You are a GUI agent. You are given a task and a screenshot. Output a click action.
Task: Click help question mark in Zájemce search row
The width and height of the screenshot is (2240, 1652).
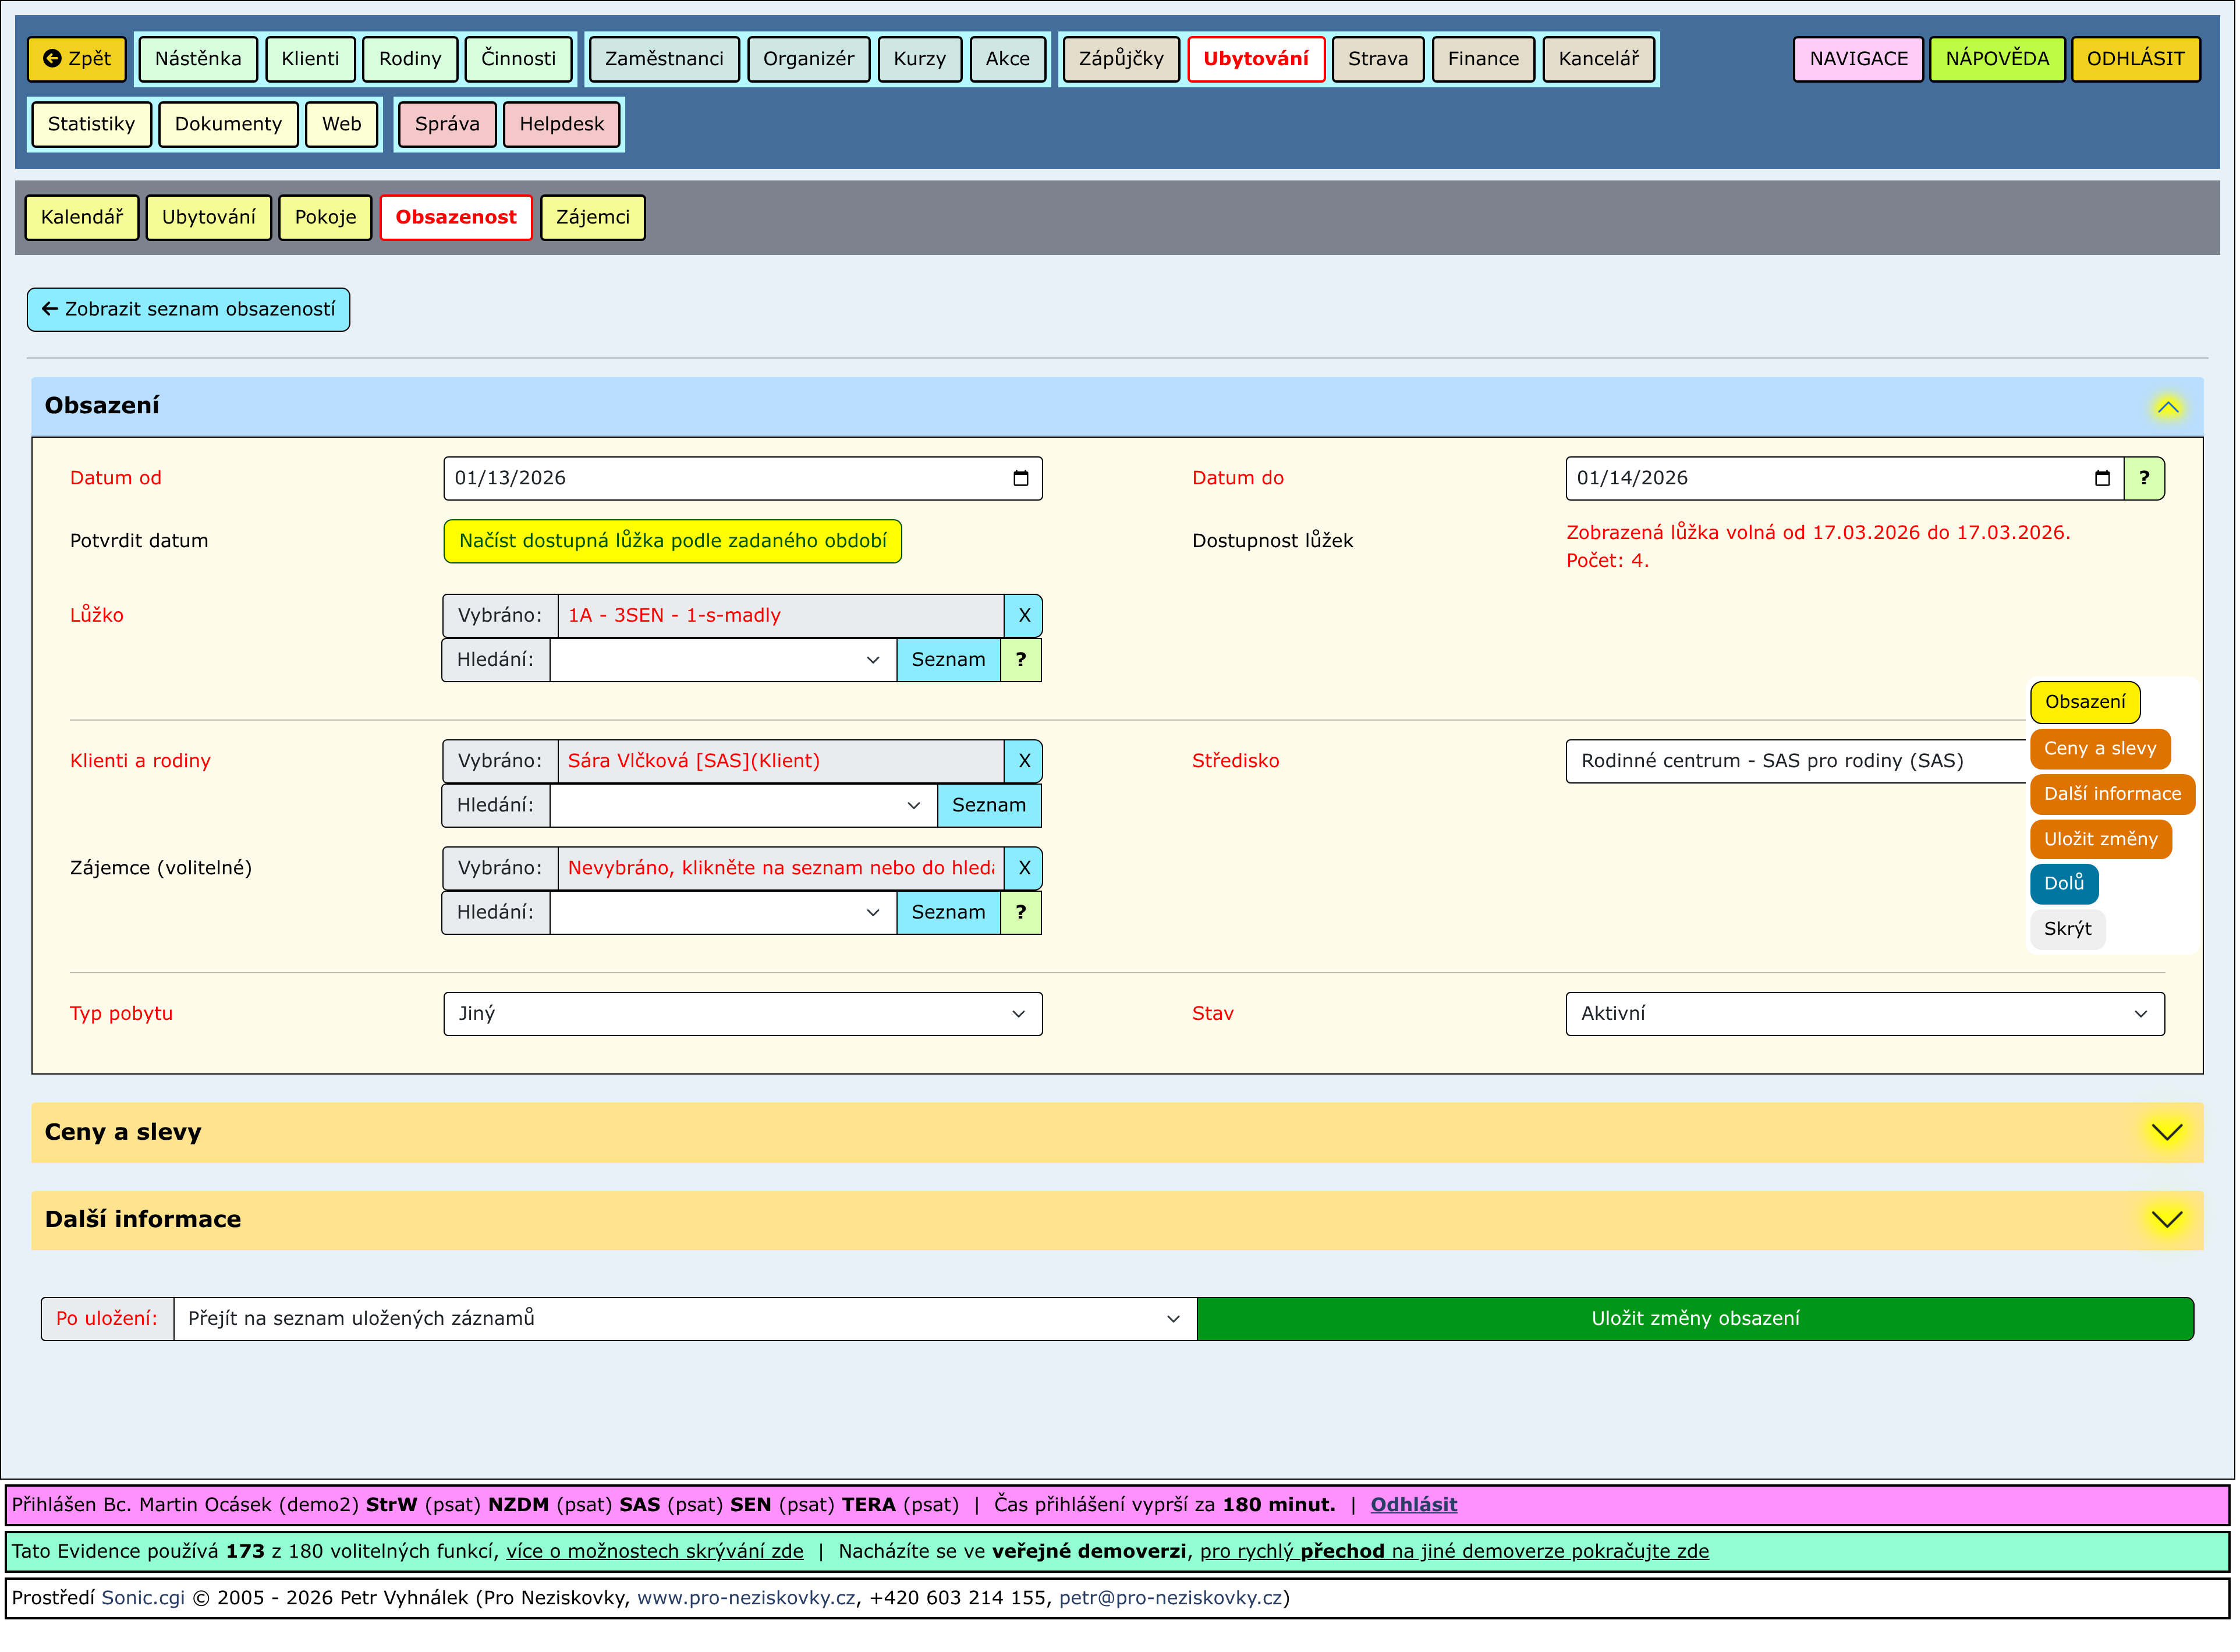point(1020,913)
